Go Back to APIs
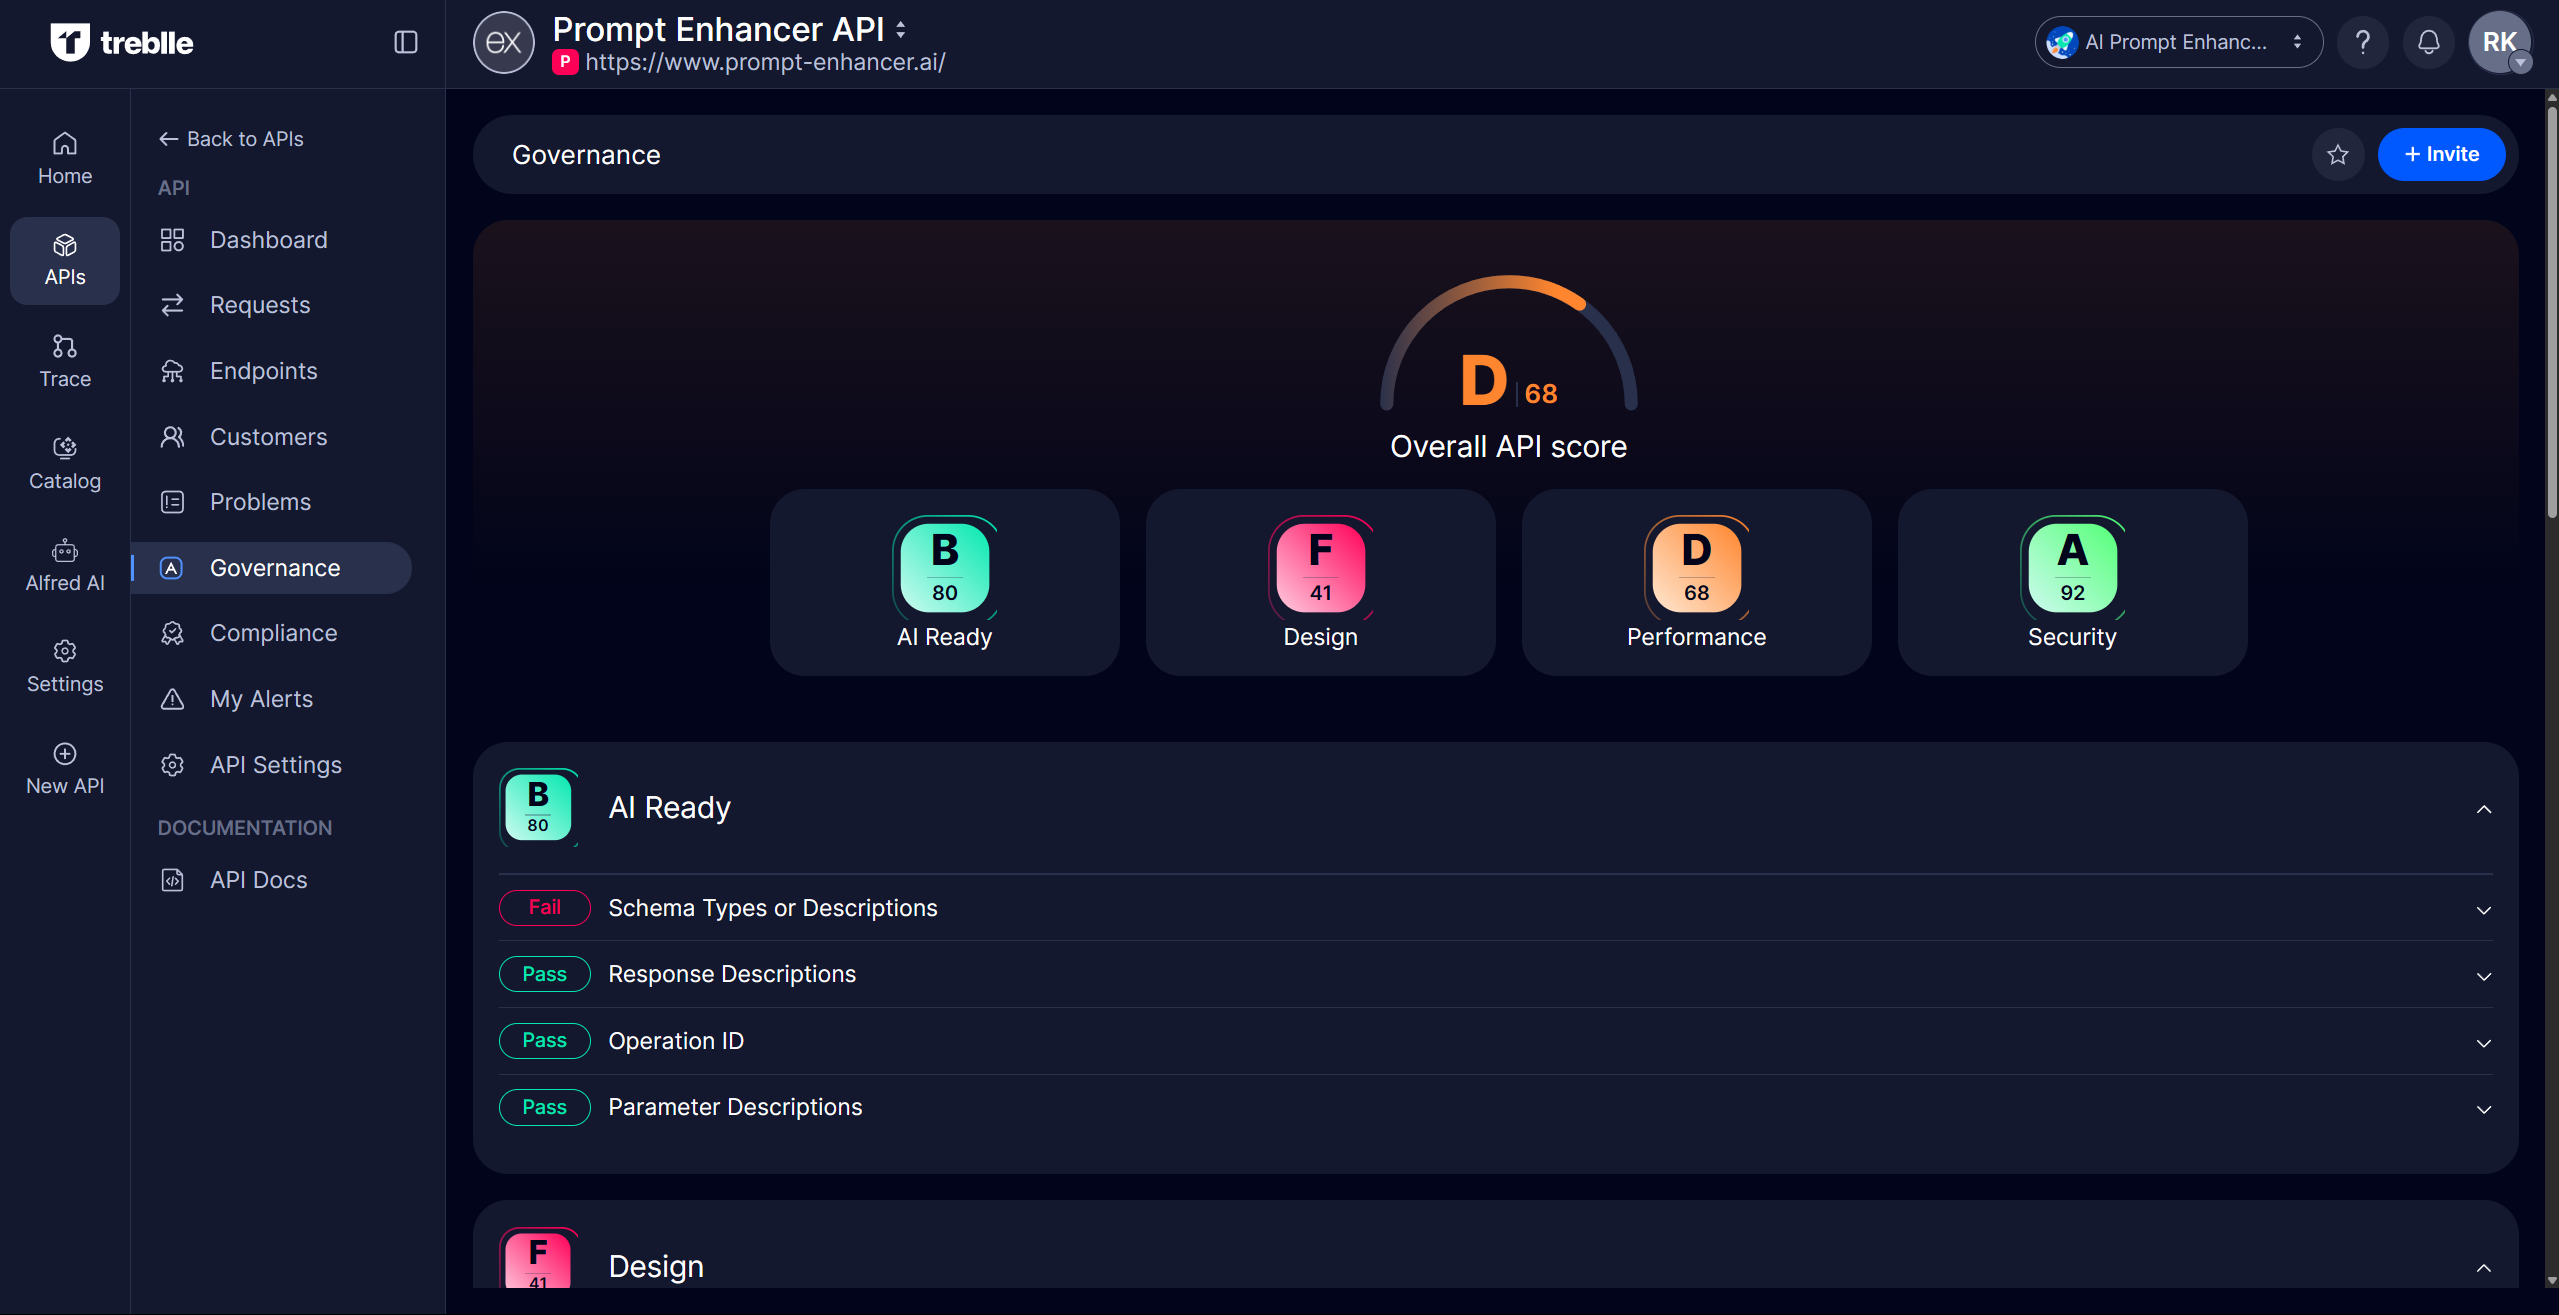 231,139
